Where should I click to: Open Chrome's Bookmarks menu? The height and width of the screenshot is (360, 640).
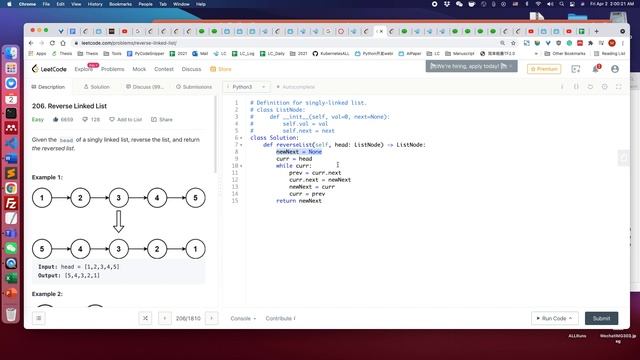[x=120, y=4]
